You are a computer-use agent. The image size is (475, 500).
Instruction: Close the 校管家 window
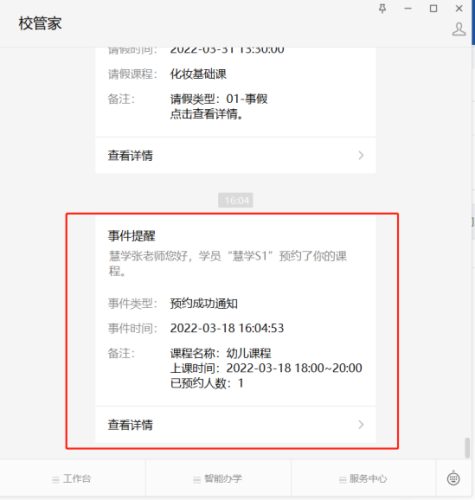click(x=459, y=9)
